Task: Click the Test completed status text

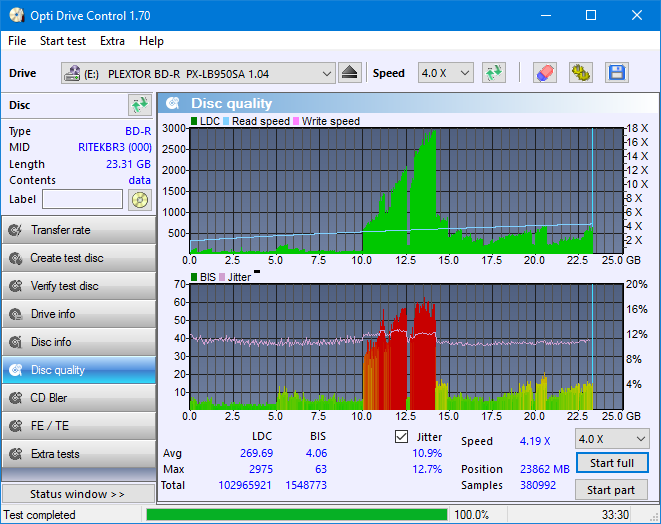Action: pos(40,515)
